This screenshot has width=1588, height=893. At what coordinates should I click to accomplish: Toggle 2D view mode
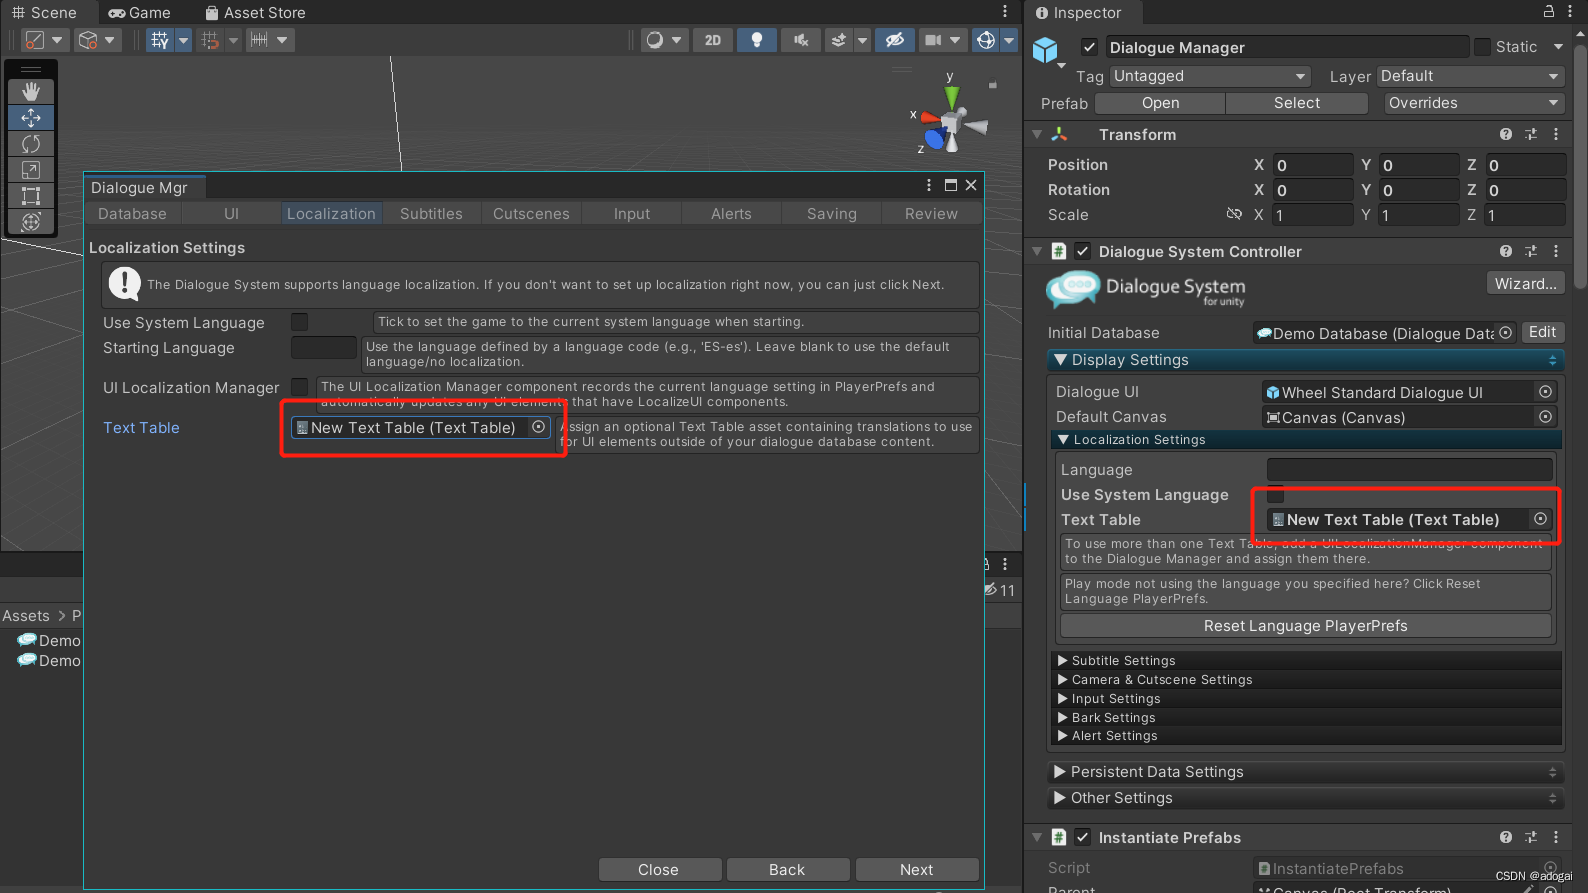713,40
